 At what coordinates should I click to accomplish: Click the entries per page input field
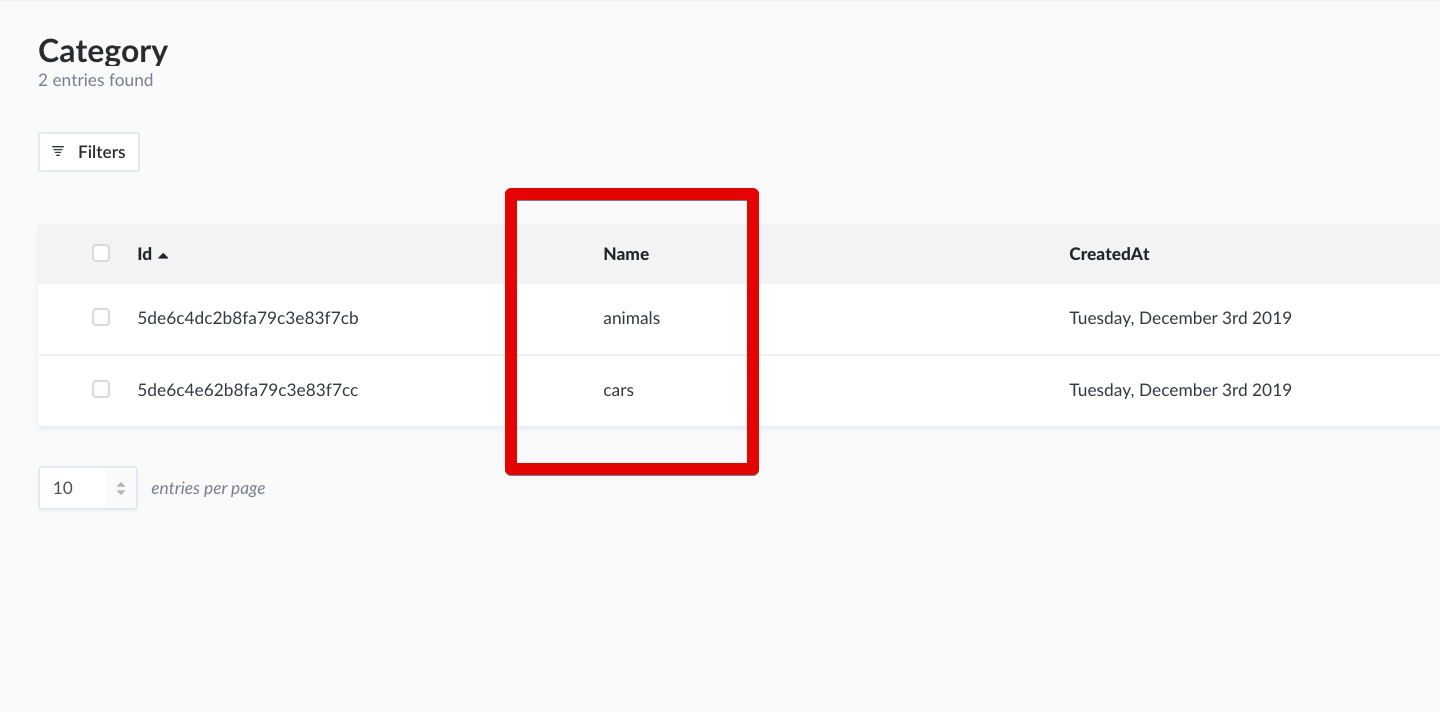click(x=70, y=487)
